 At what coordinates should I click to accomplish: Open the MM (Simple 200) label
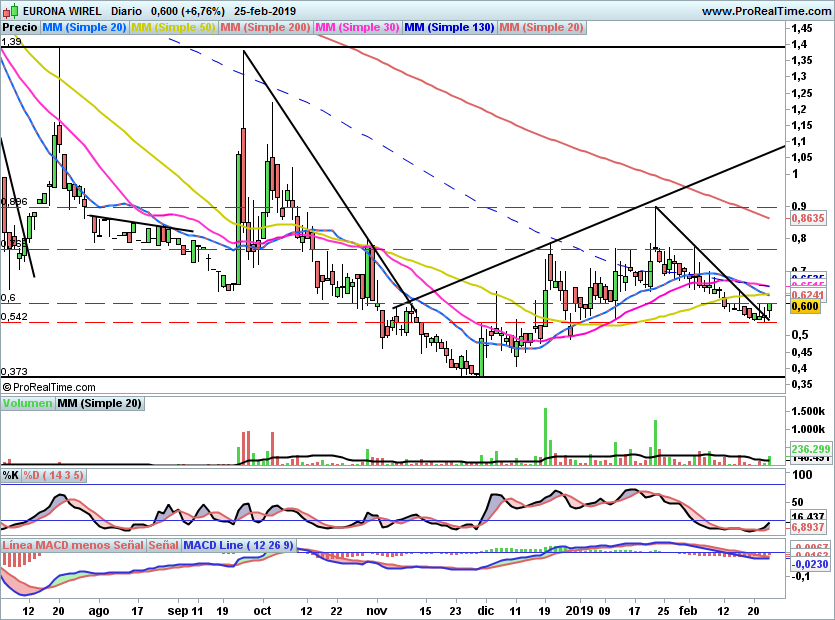(265, 27)
